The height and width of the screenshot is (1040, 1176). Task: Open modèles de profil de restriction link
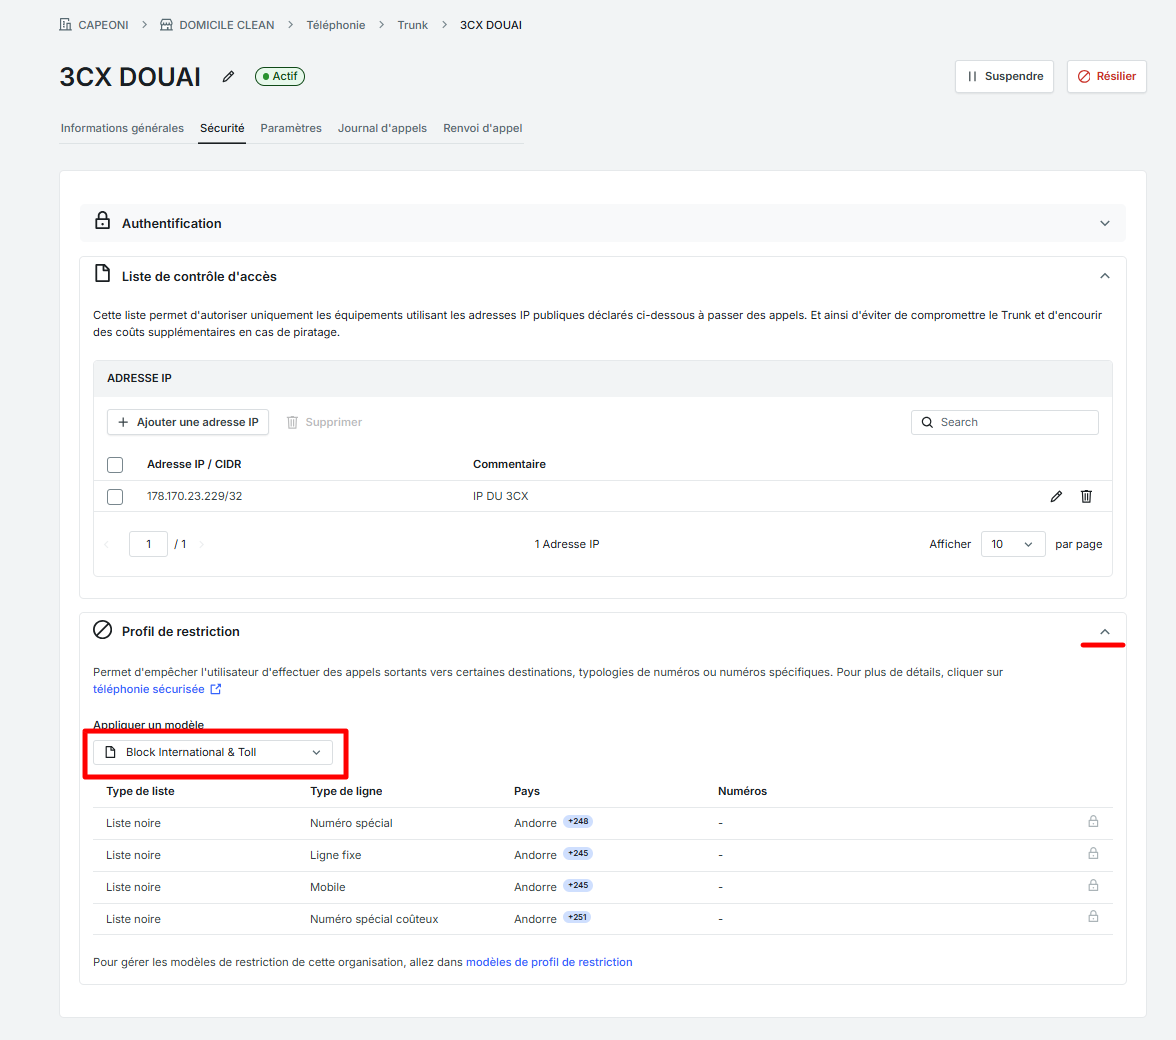tap(549, 962)
